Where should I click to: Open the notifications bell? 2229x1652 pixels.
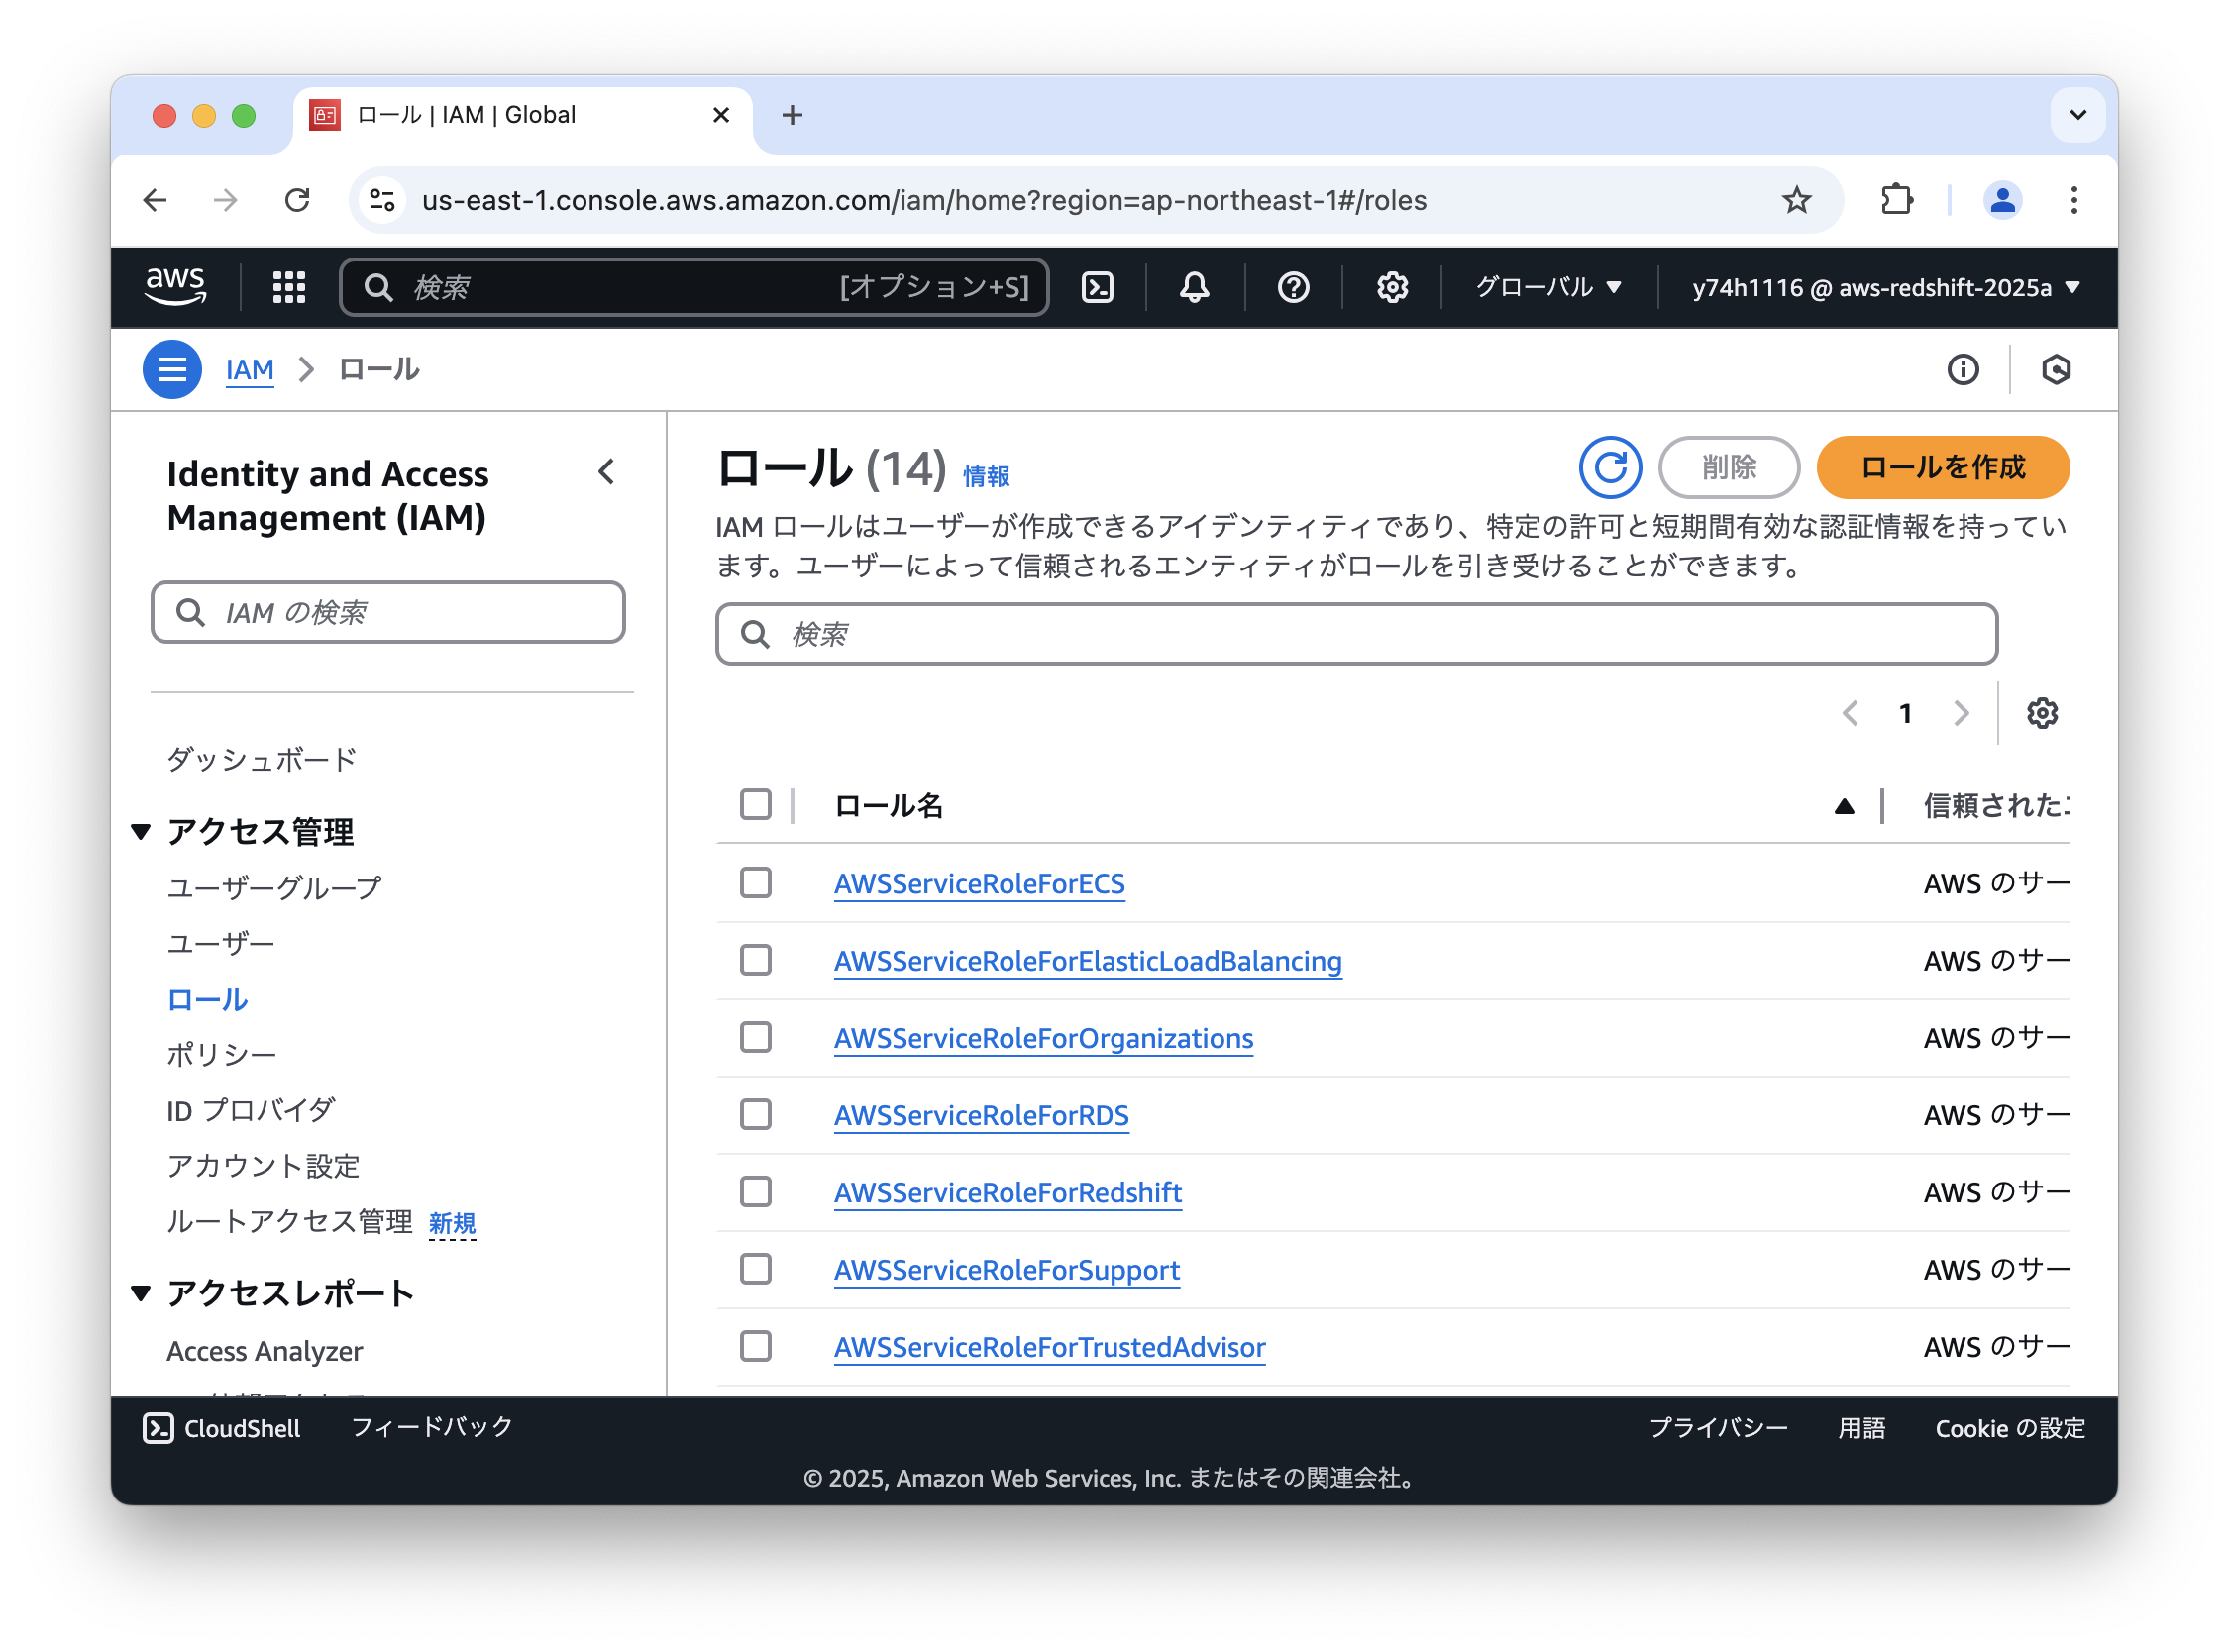click(x=1194, y=288)
